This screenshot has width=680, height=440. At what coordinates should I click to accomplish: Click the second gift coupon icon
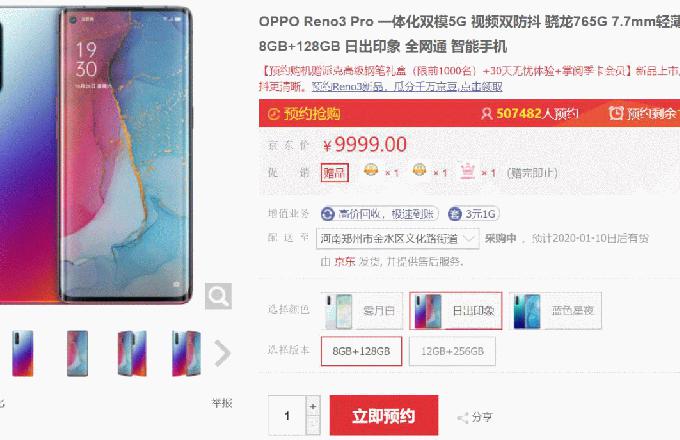(419, 169)
